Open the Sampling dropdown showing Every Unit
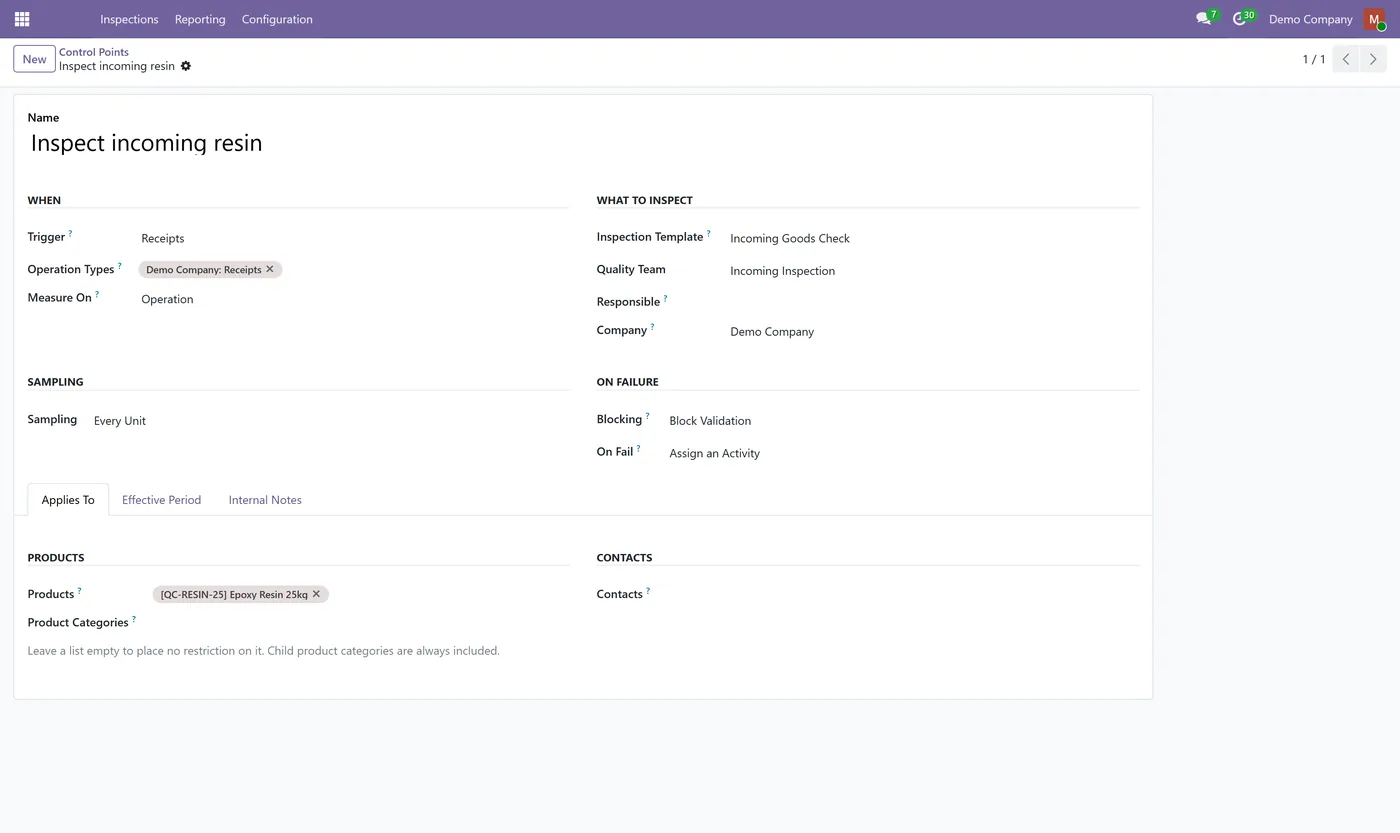Viewport: 1400px width, 833px height. pyautogui.click(x=330, y=421)
